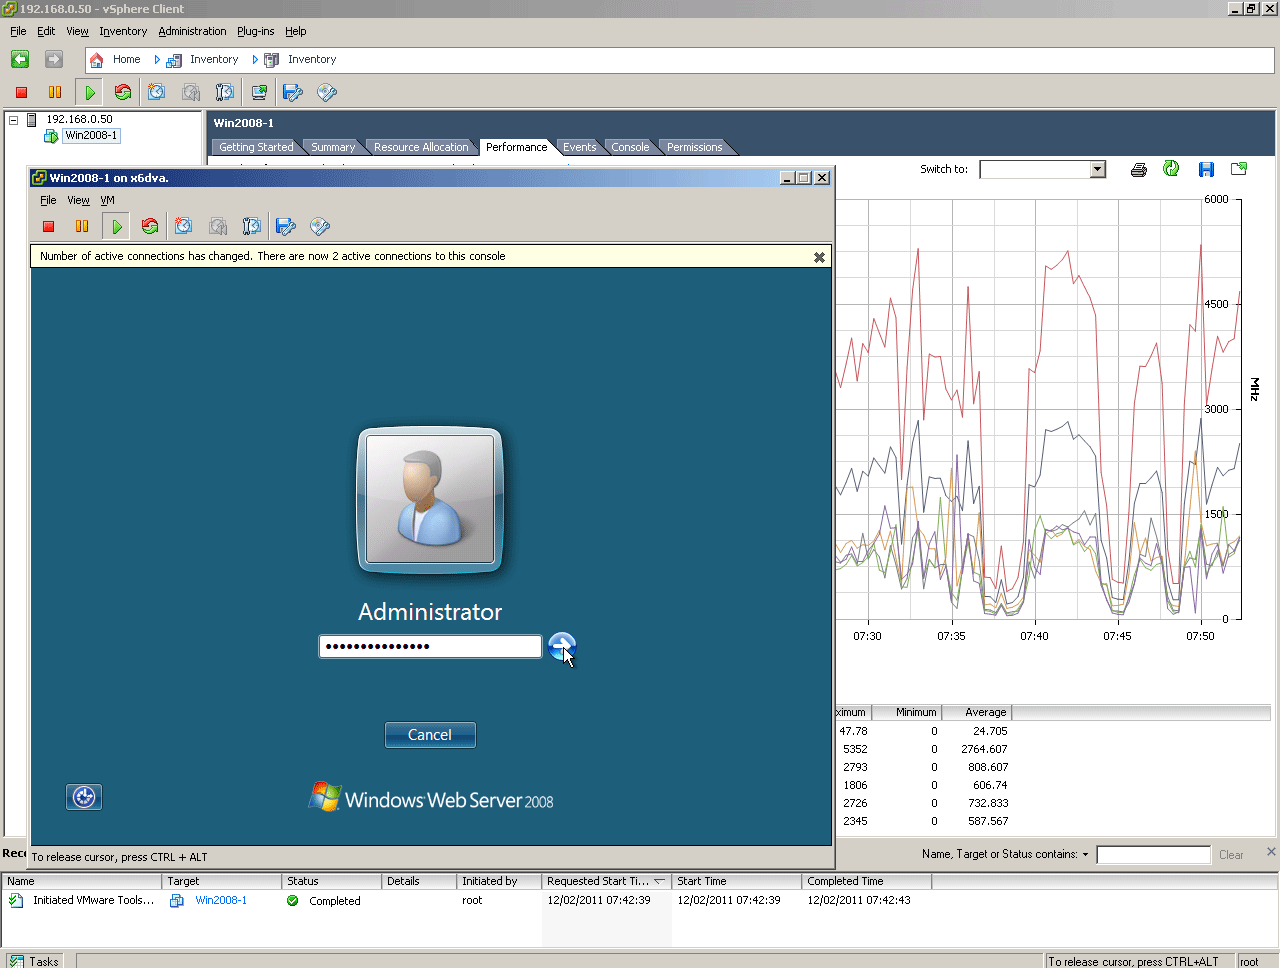Image resolution: width=1280 pixels, height=968 pixels.
Task: Collapse the 192.168.0.50 host tree node
Action: pos(14,120)
